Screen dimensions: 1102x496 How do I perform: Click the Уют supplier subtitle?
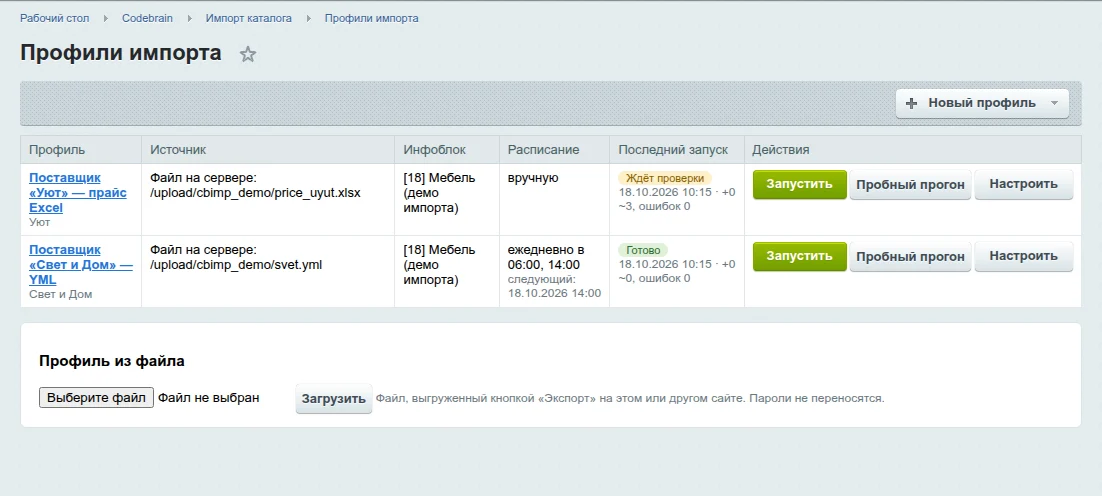39,222
